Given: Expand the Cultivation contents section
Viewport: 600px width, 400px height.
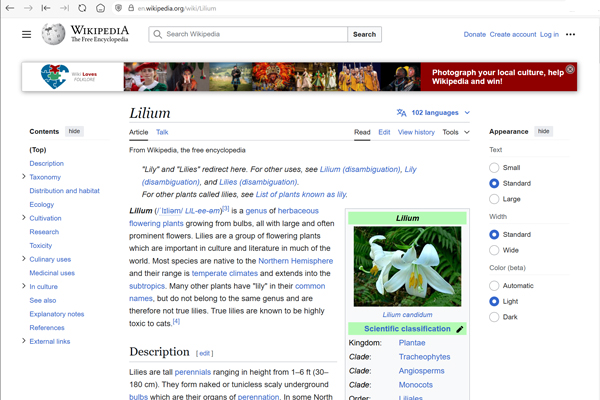Looking at the screenshot, I should [x=24, y=217].
